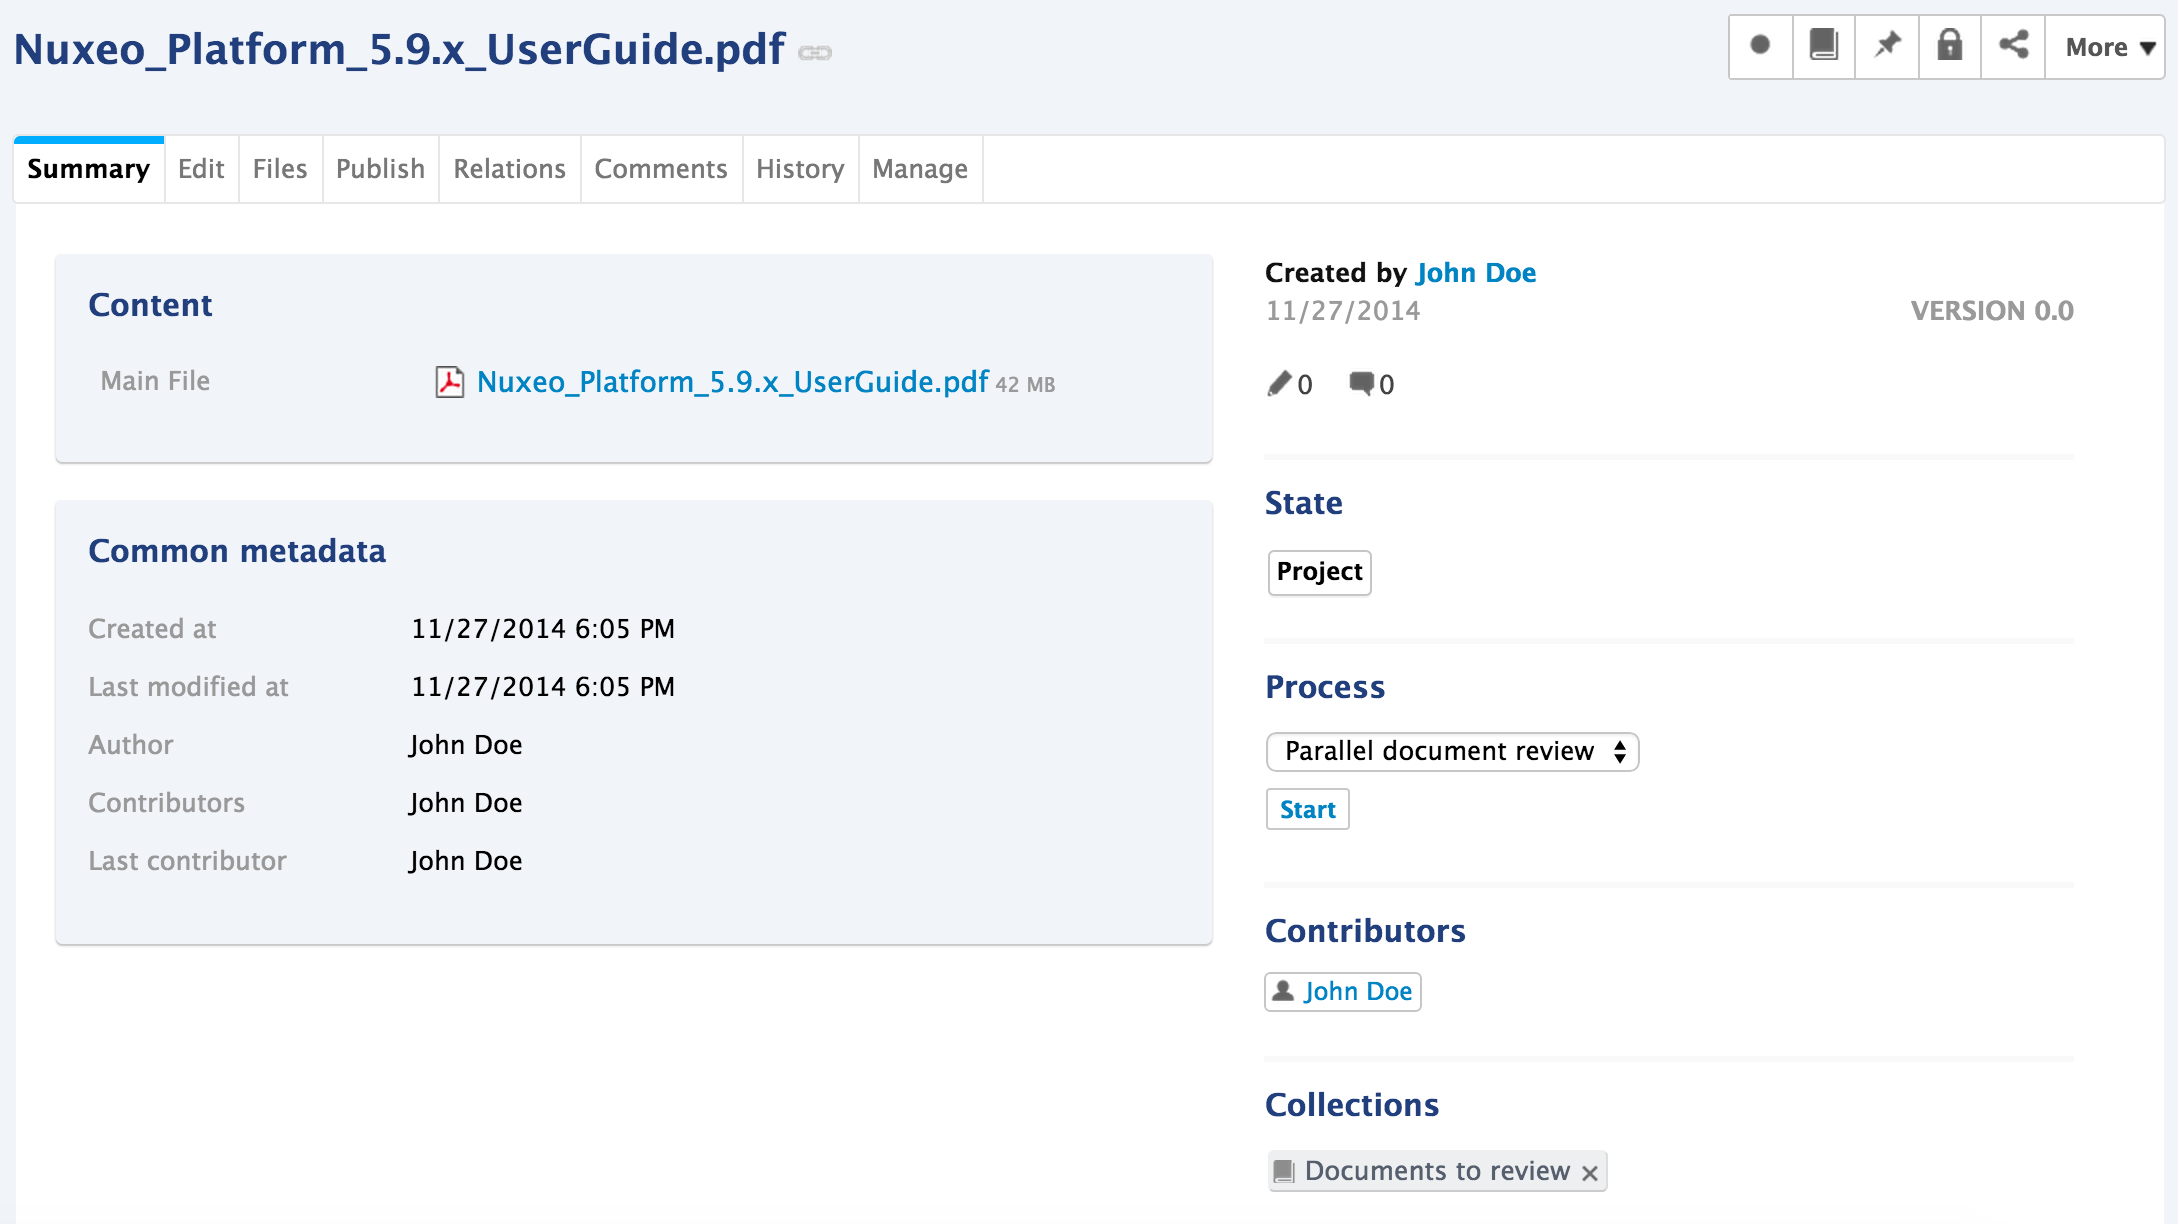Click the Common metadata heading
The image size is (2178, 1224).
pos(237,551)
